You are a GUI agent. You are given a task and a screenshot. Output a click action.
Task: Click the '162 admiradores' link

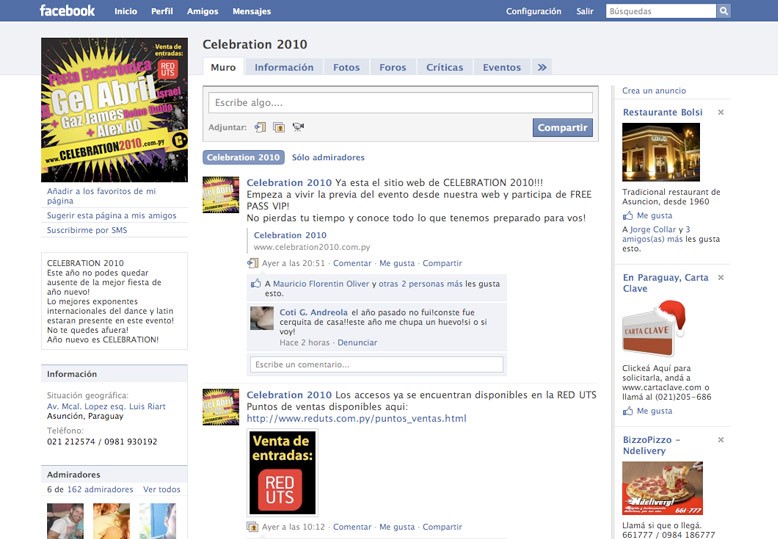[100, 489]
